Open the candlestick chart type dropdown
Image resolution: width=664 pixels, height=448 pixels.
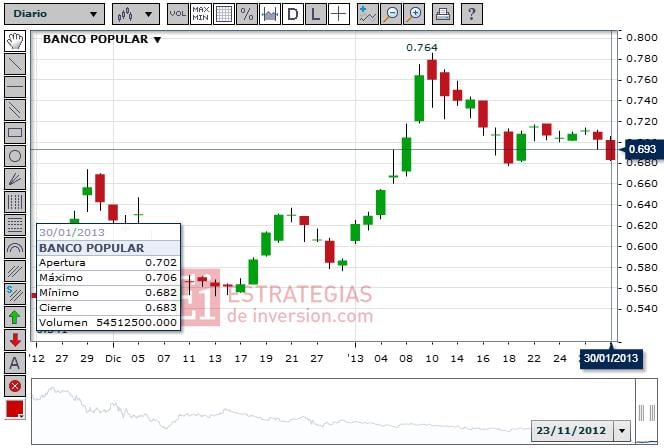coord(136,14)
